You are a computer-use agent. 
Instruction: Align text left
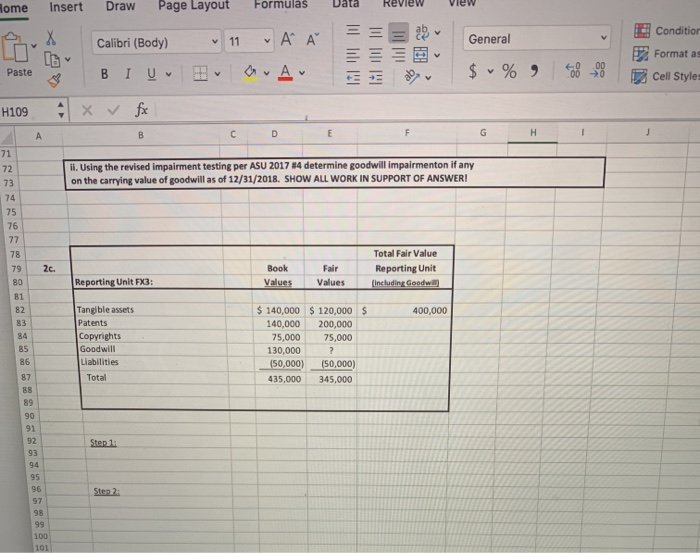(x=353, y=55)
